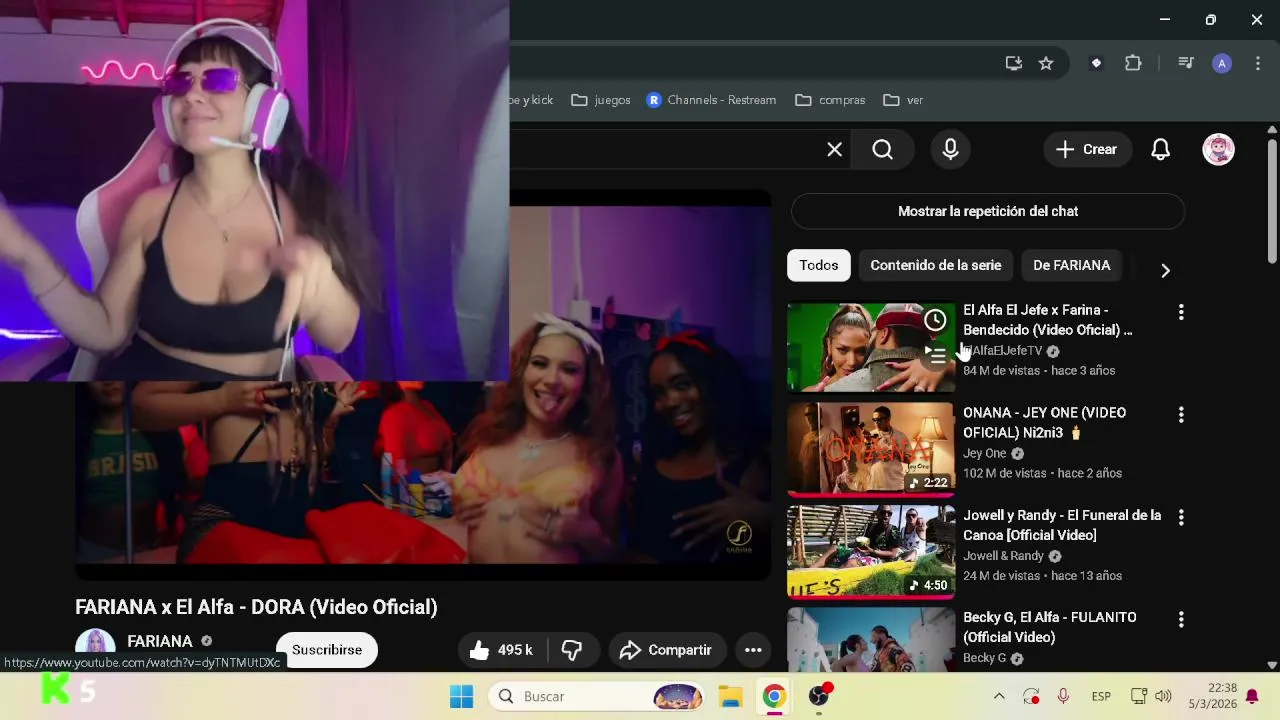Click Becky G, El Alfa FULANITO title

click(1050, 627)
